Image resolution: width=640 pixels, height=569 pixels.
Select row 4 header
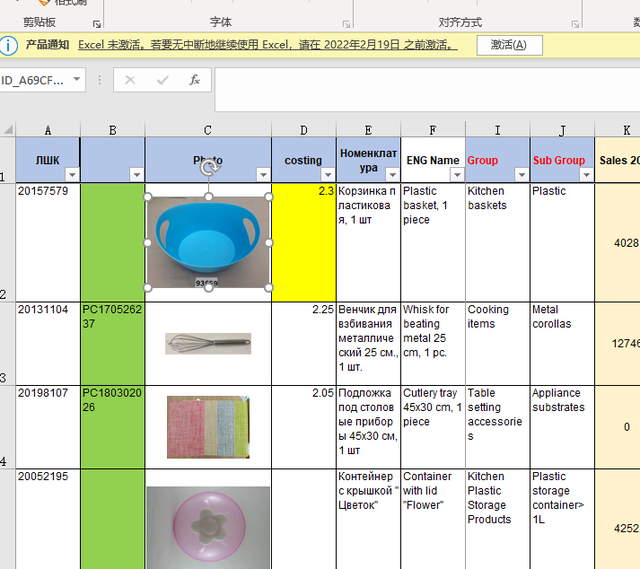(7, 427)
